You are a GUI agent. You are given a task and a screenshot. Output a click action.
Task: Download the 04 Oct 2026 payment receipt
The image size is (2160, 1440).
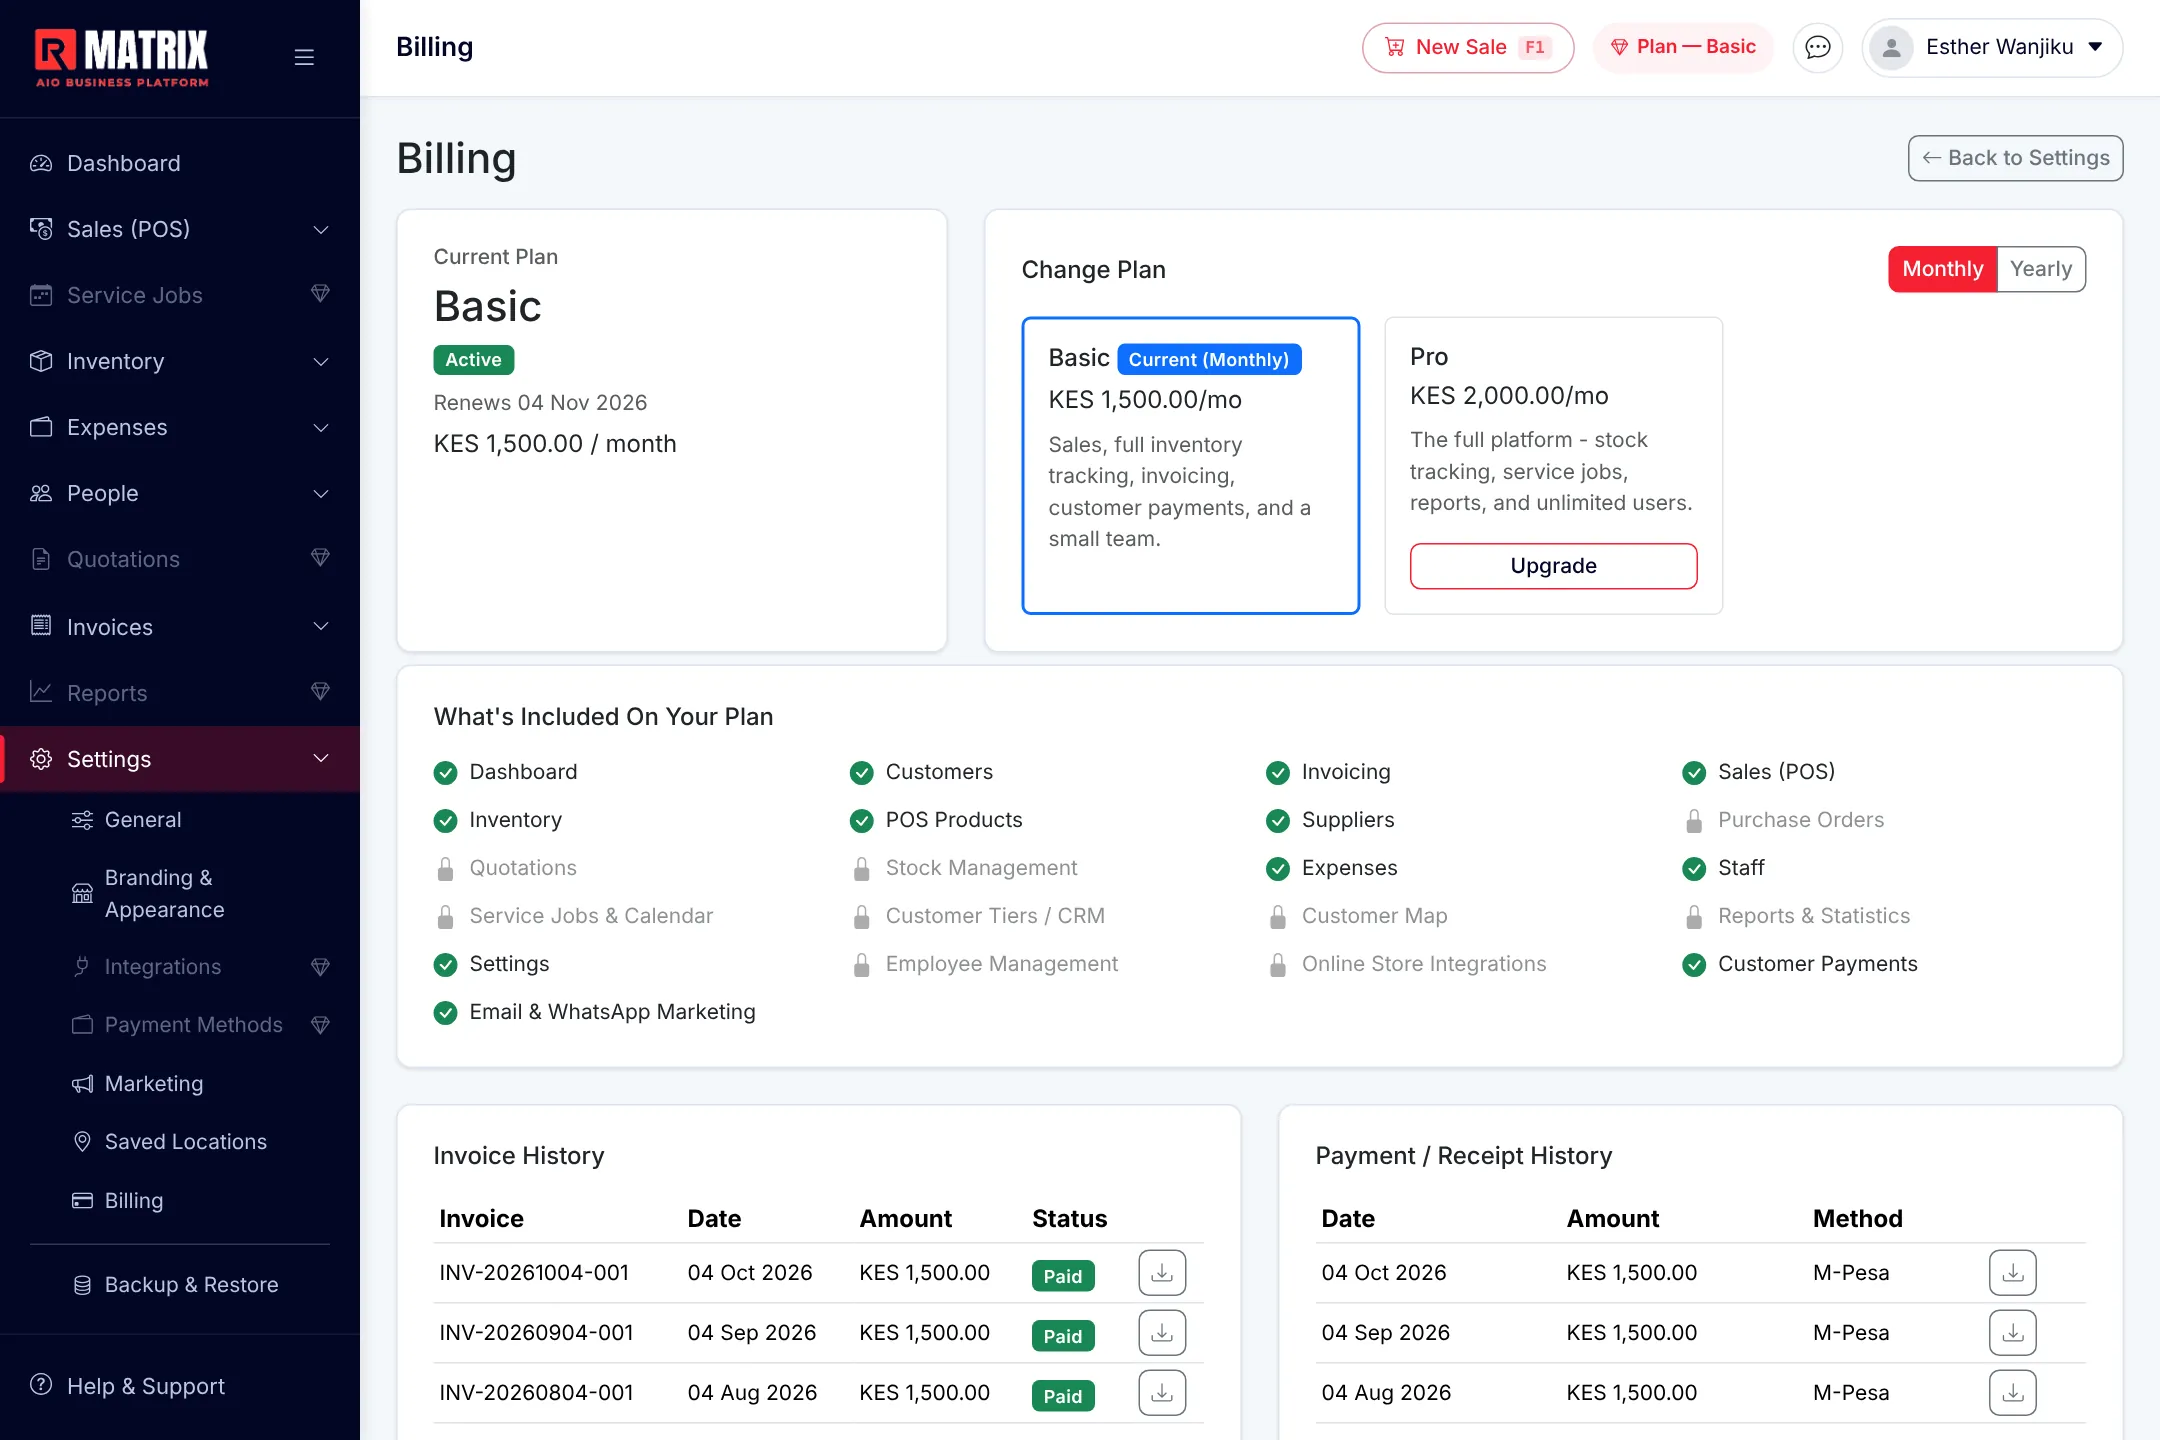click(2013, 1273)
